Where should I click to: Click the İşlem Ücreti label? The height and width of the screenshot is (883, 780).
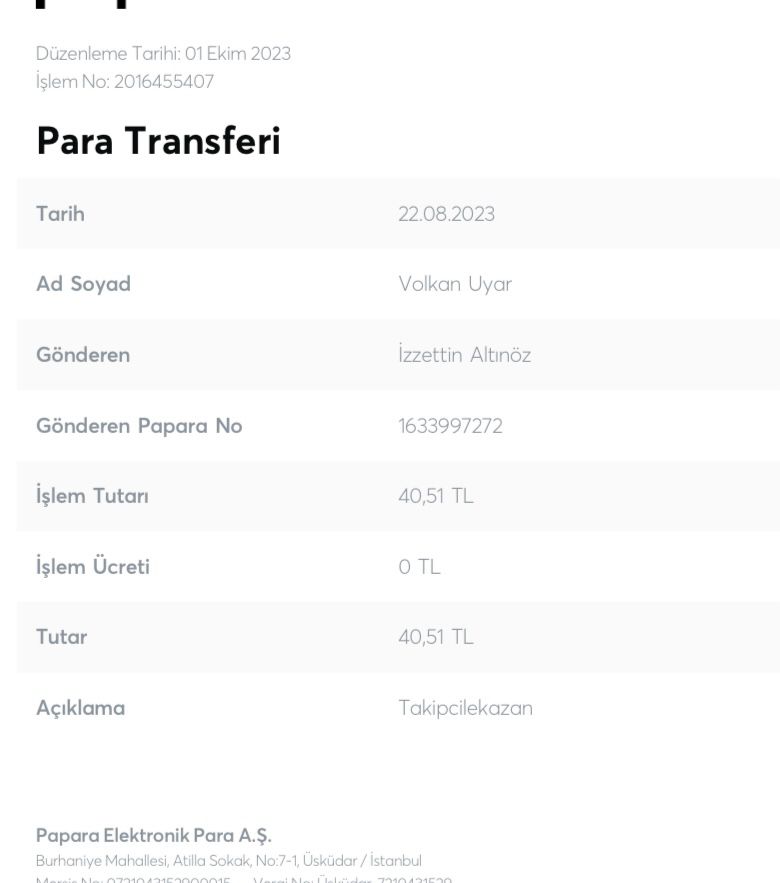[x=93, y=566]
